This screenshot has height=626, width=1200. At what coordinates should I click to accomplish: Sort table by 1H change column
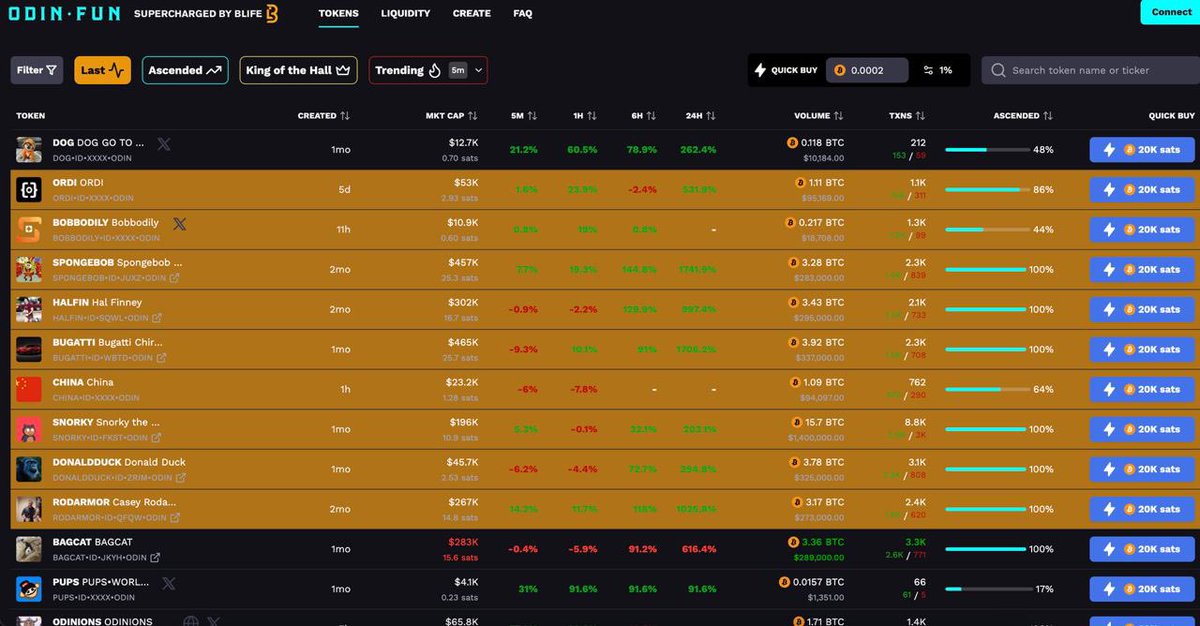[584, 116]
